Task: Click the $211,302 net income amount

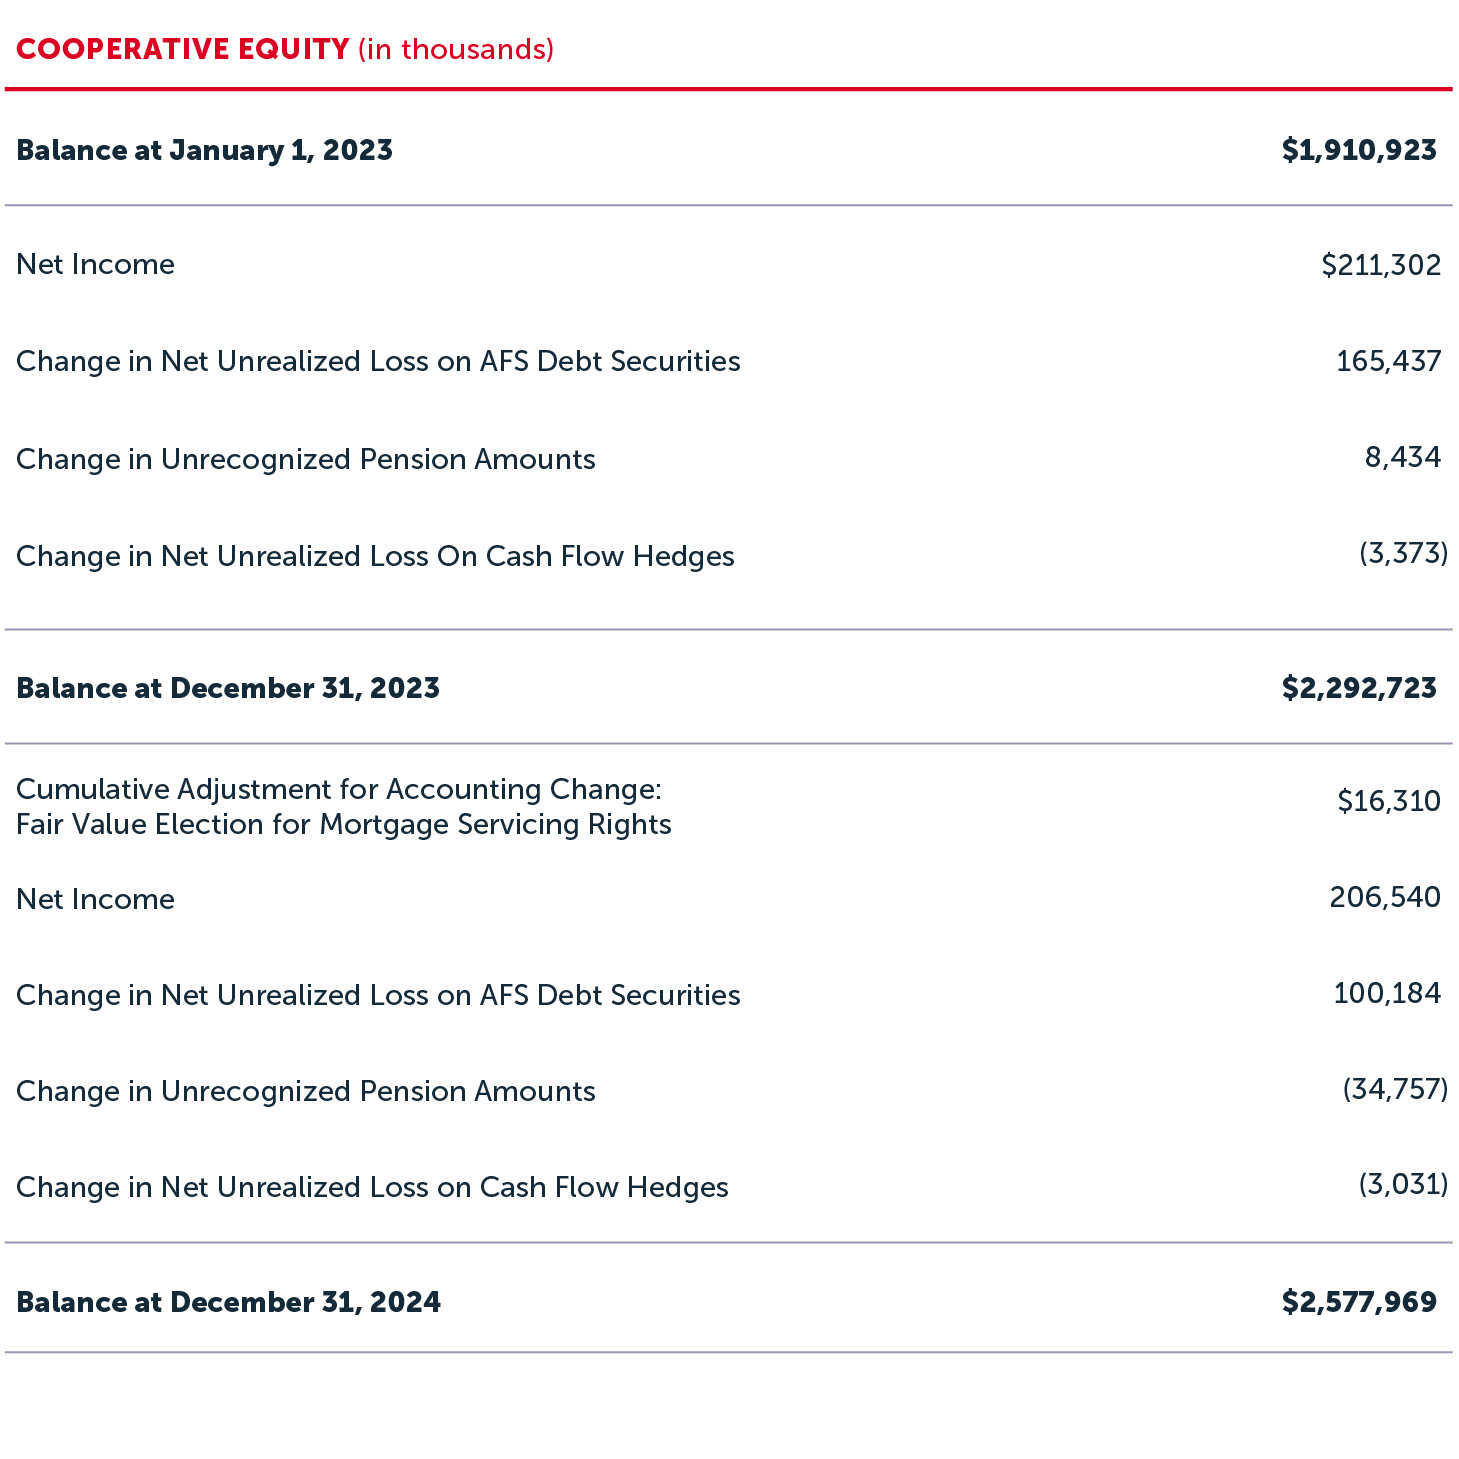Action: [x=1380, y=265]
